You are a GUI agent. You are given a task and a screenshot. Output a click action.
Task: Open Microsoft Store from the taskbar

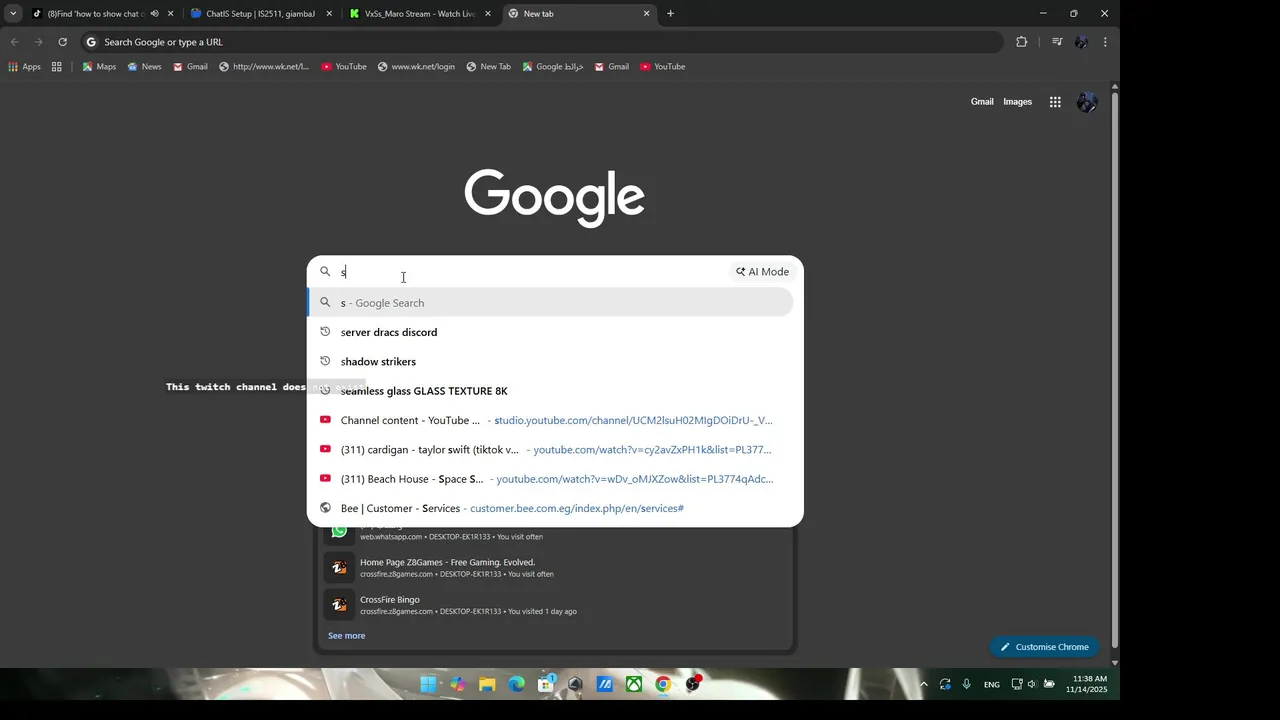[546, 684]
